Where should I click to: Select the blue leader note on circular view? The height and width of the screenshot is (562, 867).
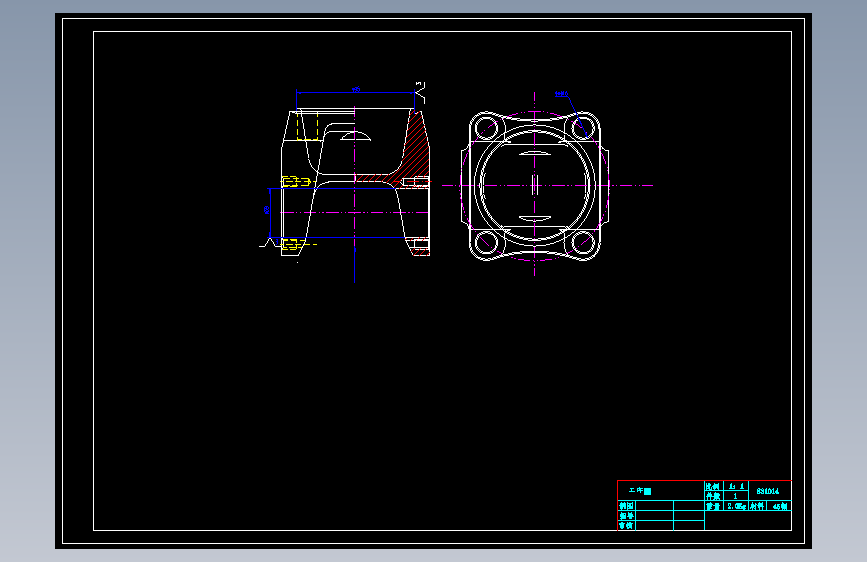click(x=561, y=94)
